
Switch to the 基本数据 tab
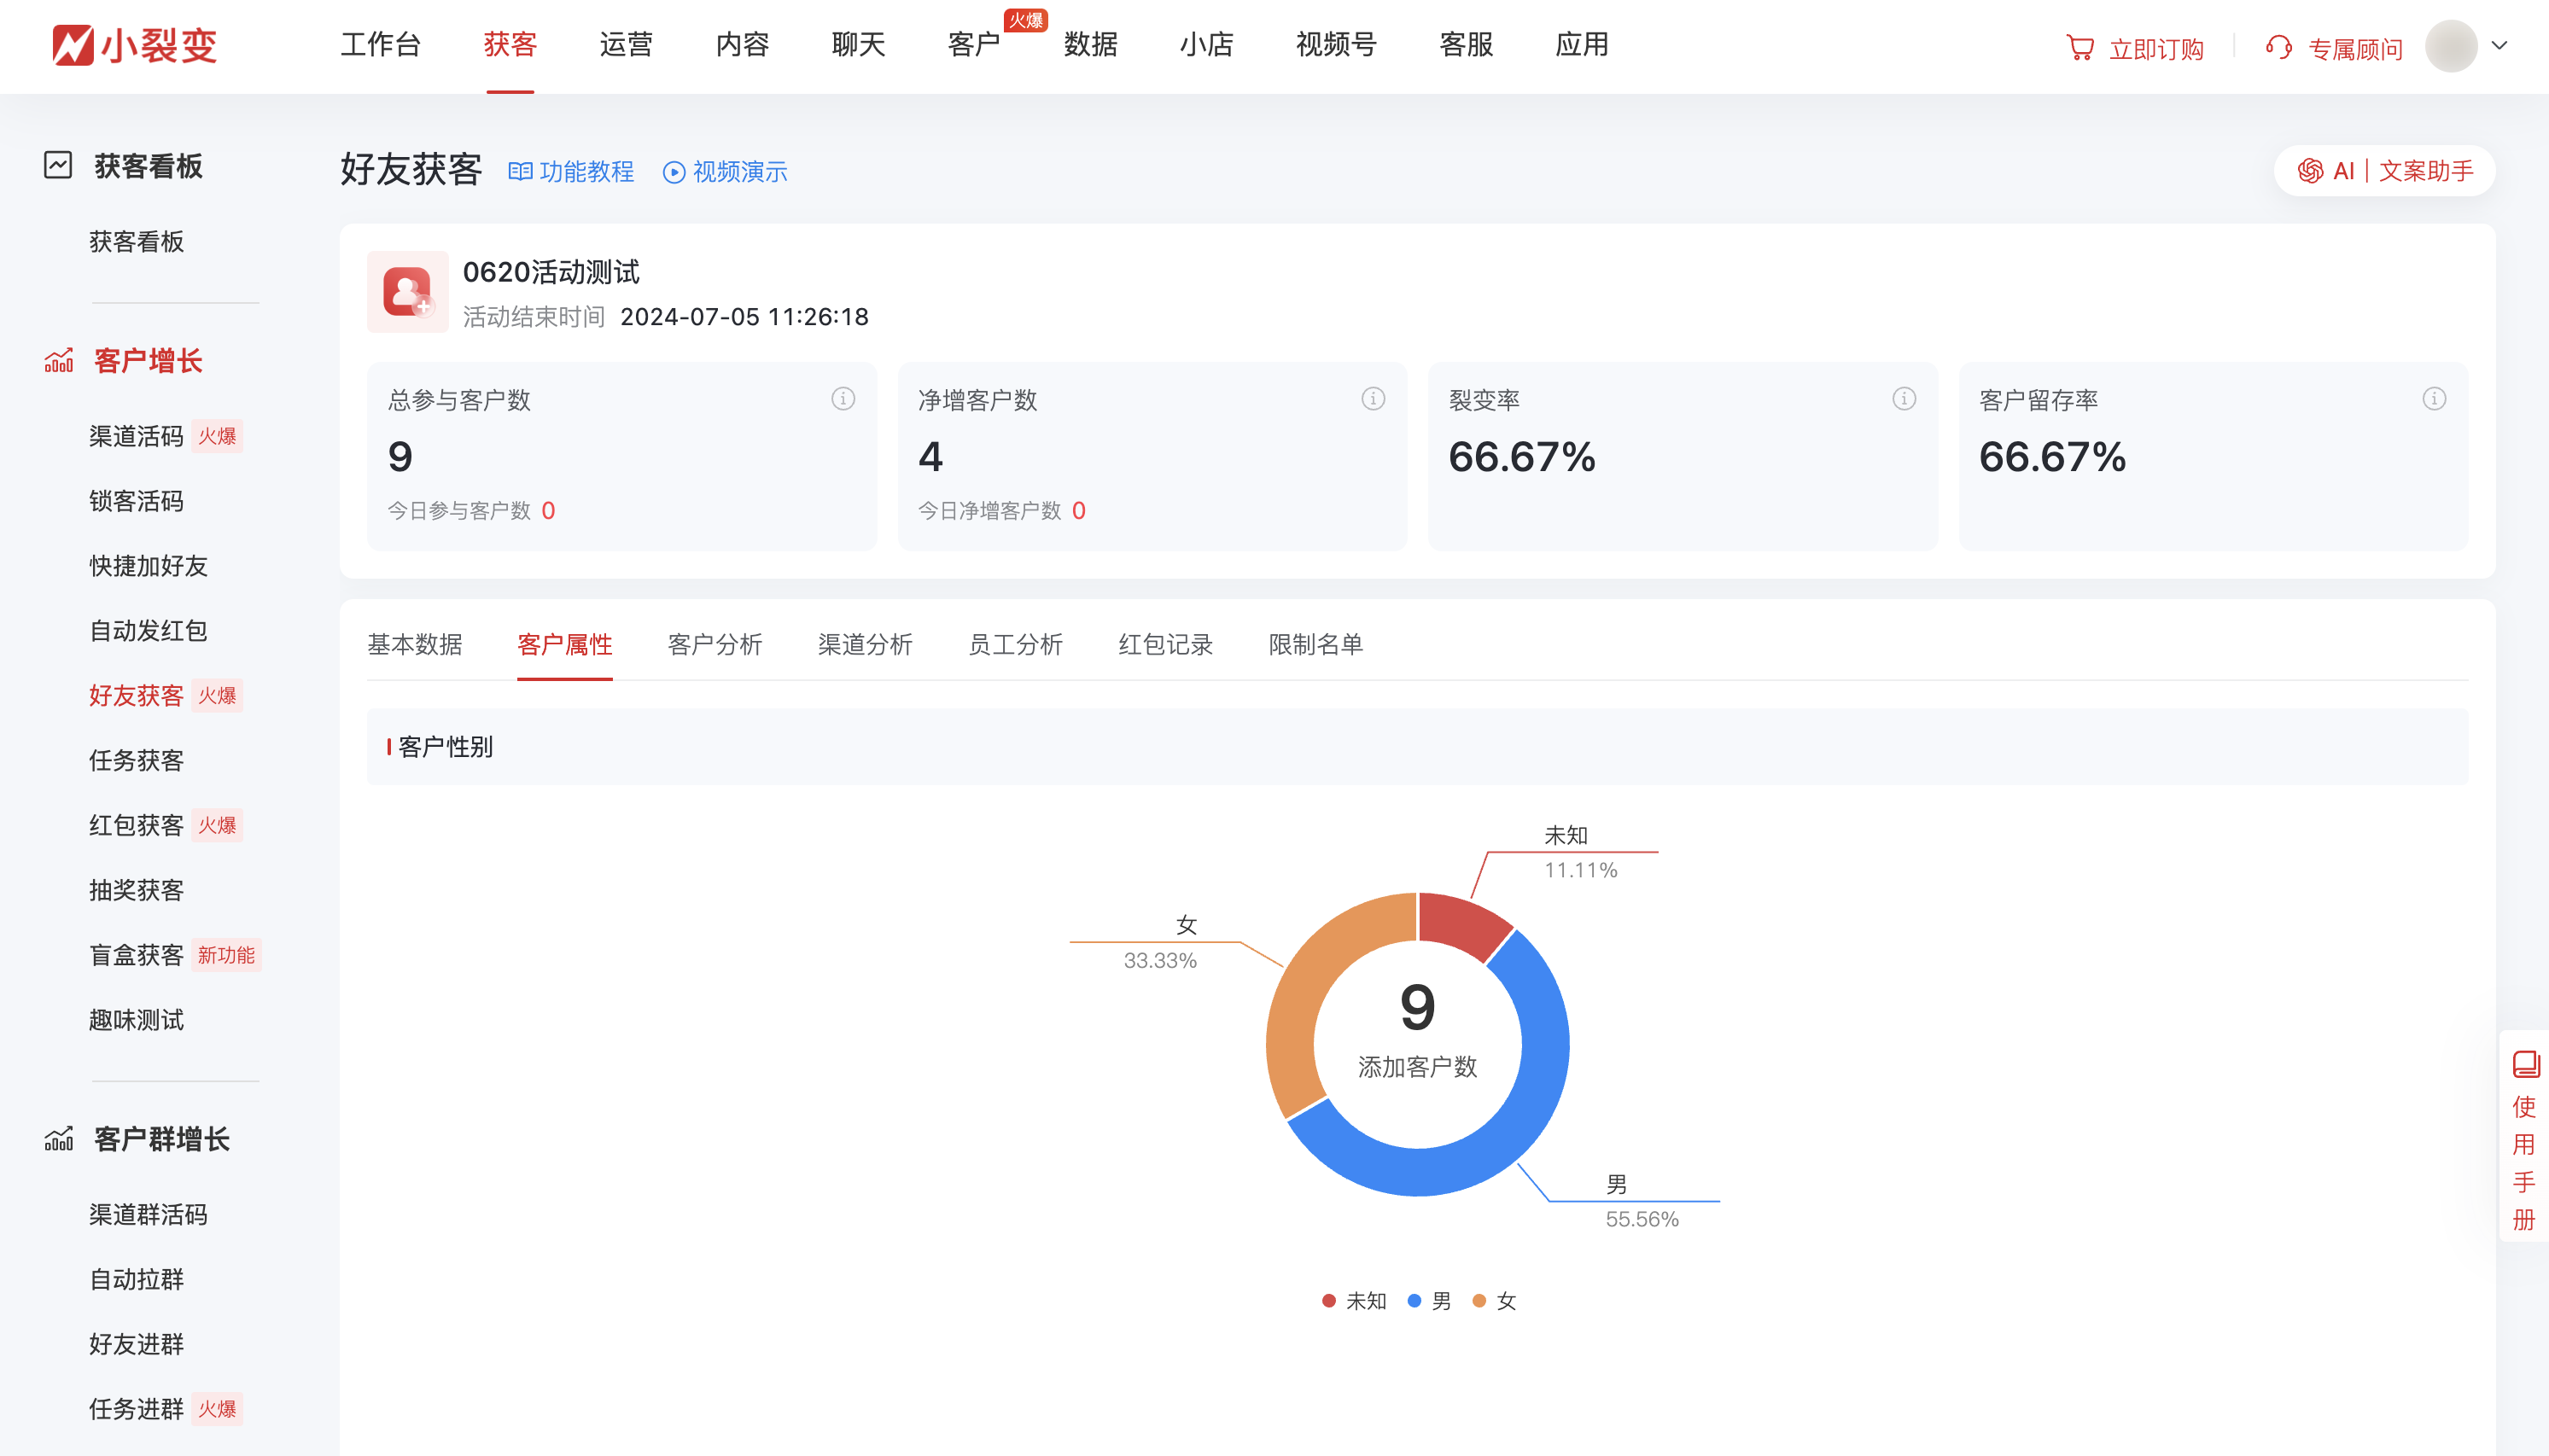pos(415,645)
